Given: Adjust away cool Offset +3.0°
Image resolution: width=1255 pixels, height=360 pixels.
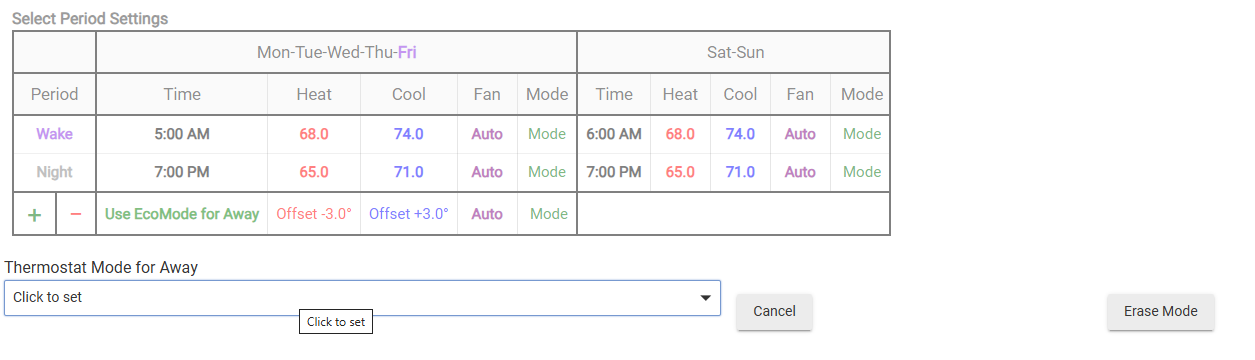Looking at the screenshot, I should tap(408, 214).
